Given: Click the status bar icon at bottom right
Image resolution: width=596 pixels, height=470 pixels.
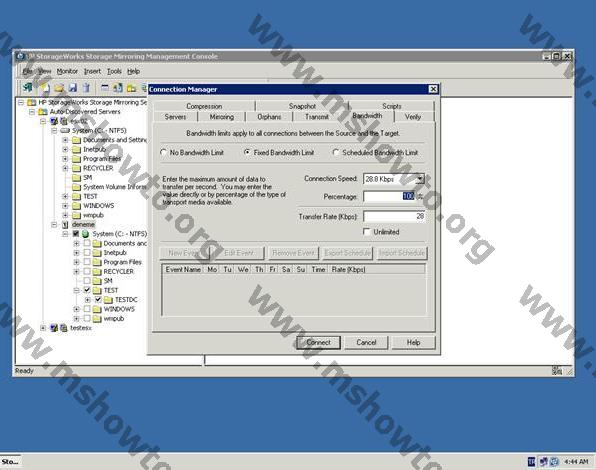Looking at the screenshot, I should 557,371.
